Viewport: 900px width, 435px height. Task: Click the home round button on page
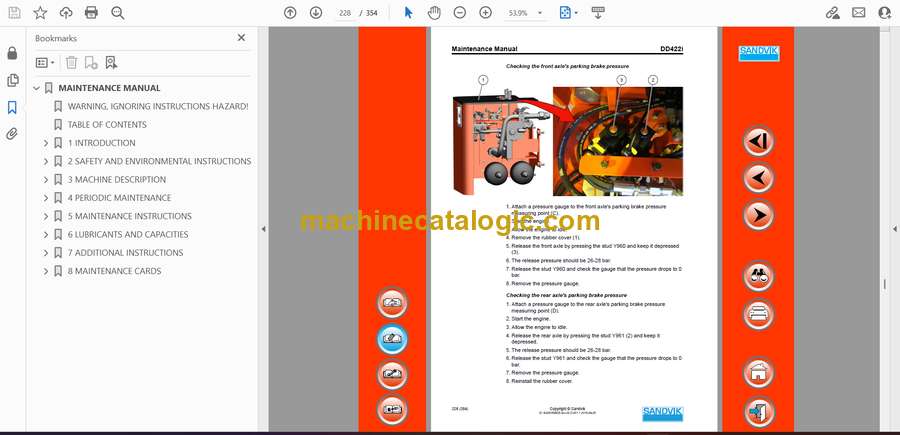[x=758, y=372]
